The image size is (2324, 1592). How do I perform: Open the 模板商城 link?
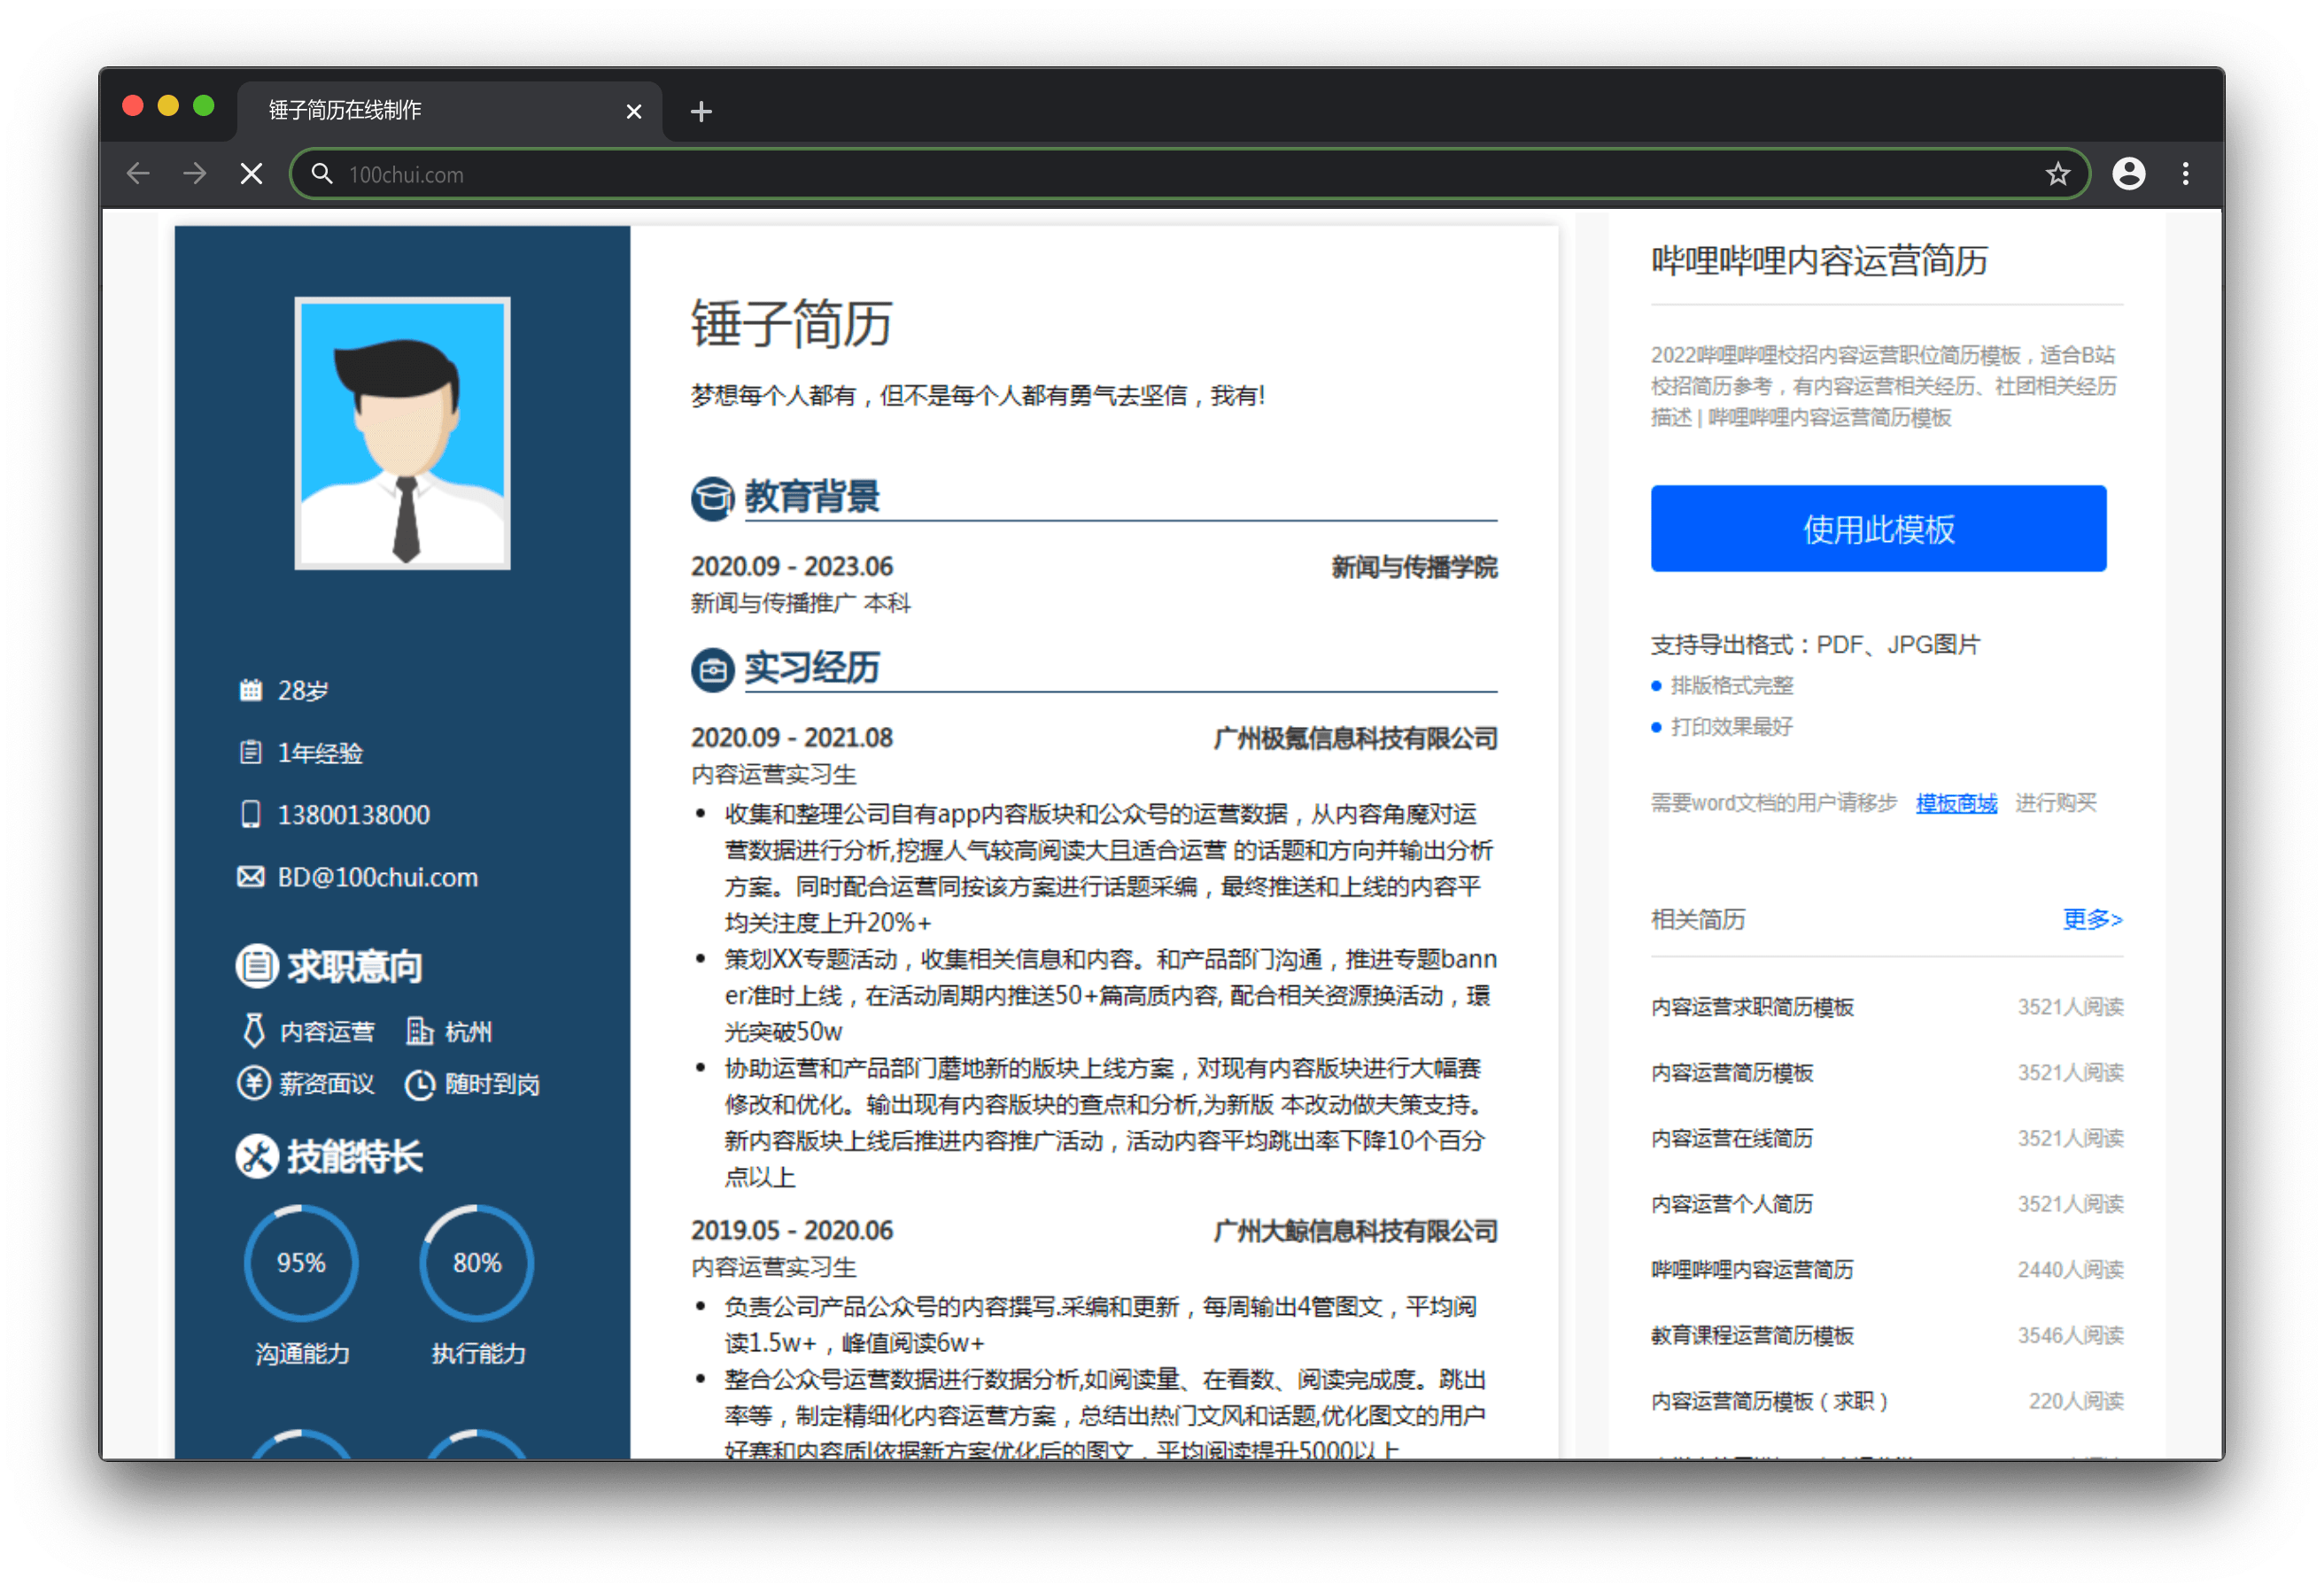[x=1956, y=802]
